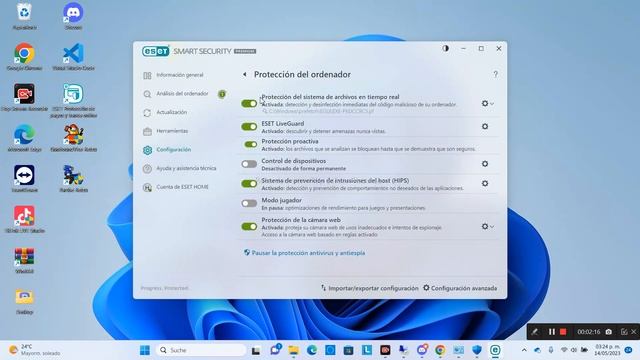Open Configuración avanzada

(460, 288)
